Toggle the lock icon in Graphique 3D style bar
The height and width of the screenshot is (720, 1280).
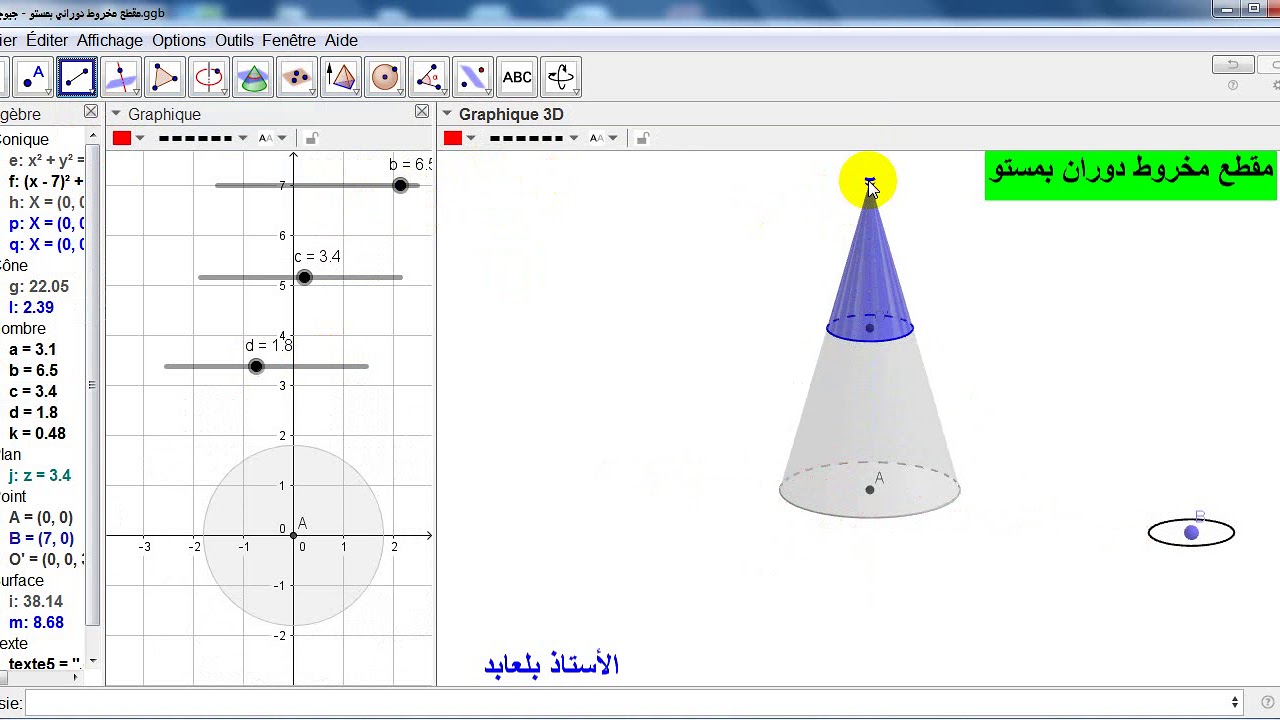click(x=642, y=138)
